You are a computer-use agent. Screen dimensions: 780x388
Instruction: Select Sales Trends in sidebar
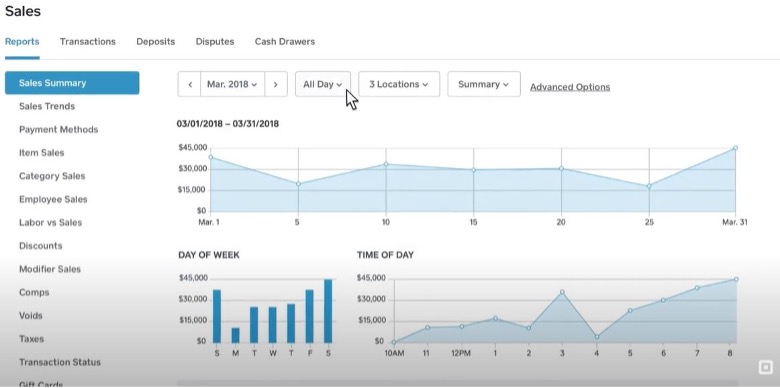pyautogui.click(x=47, y=106)
